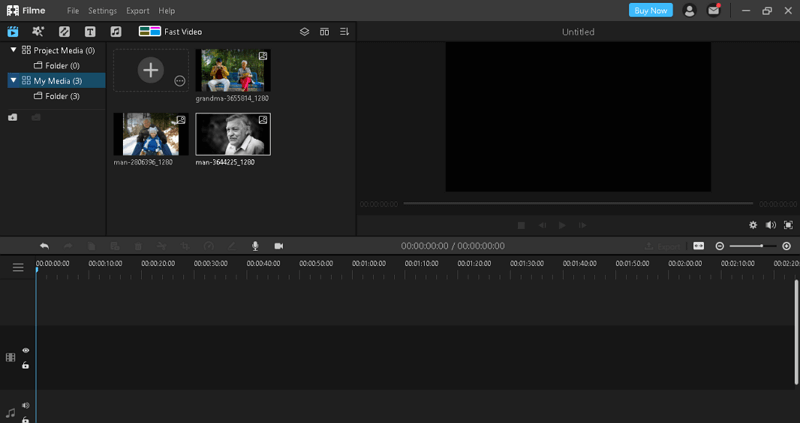Click the Edit pencil icon
800x423 pixels.
(x=232, y=246)
